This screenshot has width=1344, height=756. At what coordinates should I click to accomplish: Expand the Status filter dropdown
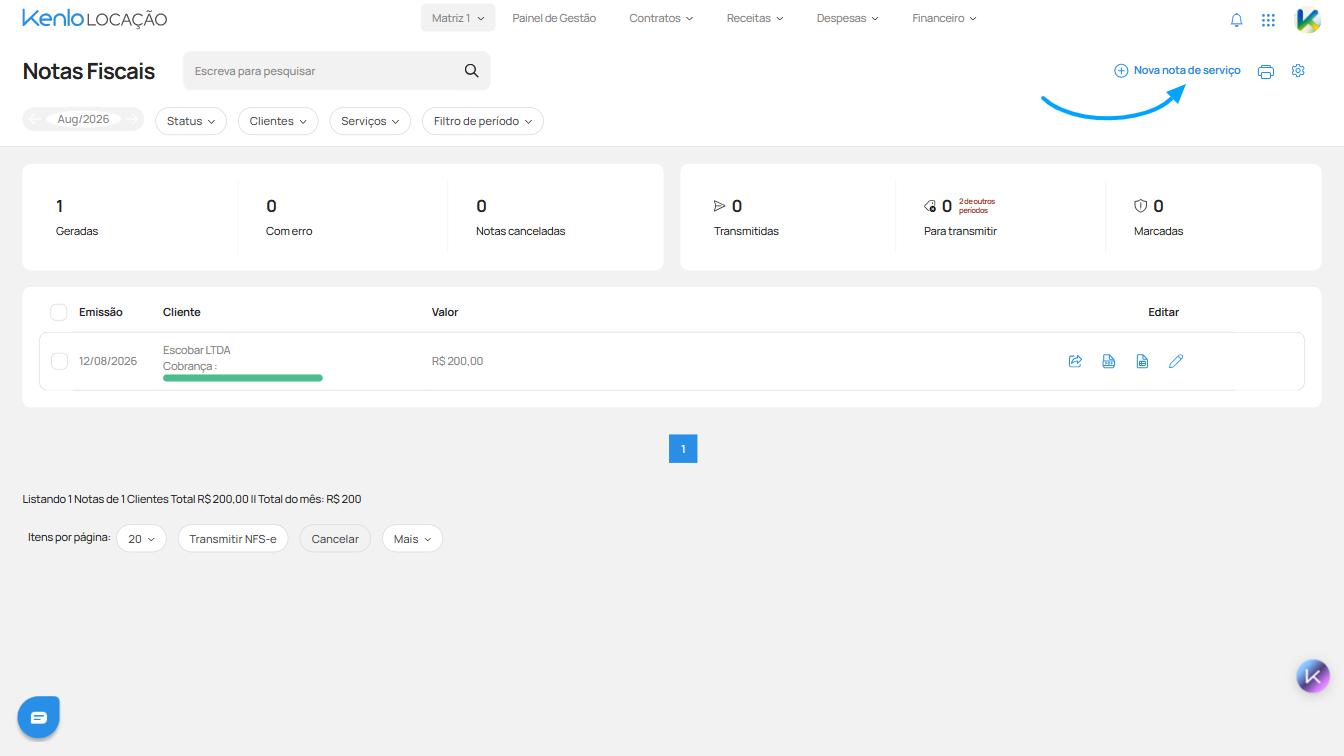(191, 121)
